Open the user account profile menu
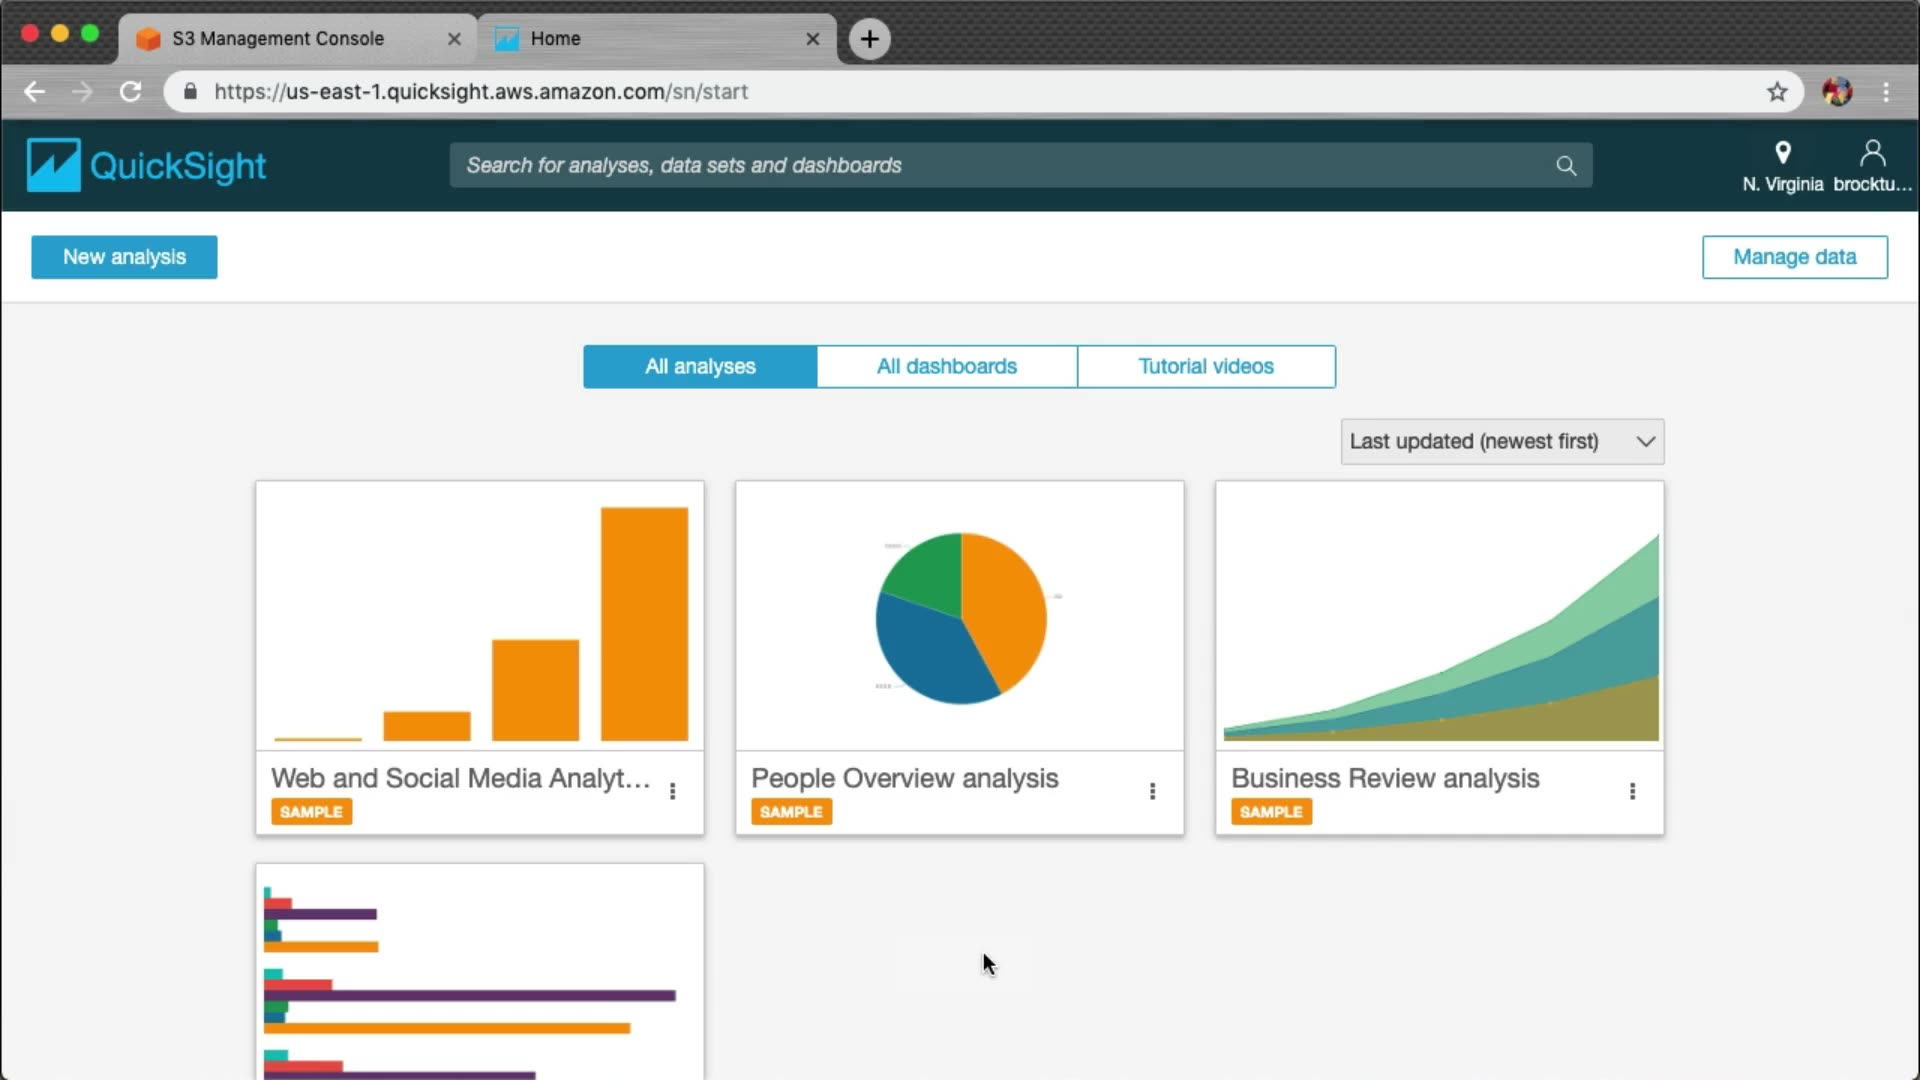This screenshot has width=1920, height=1080. [1872, 166]
